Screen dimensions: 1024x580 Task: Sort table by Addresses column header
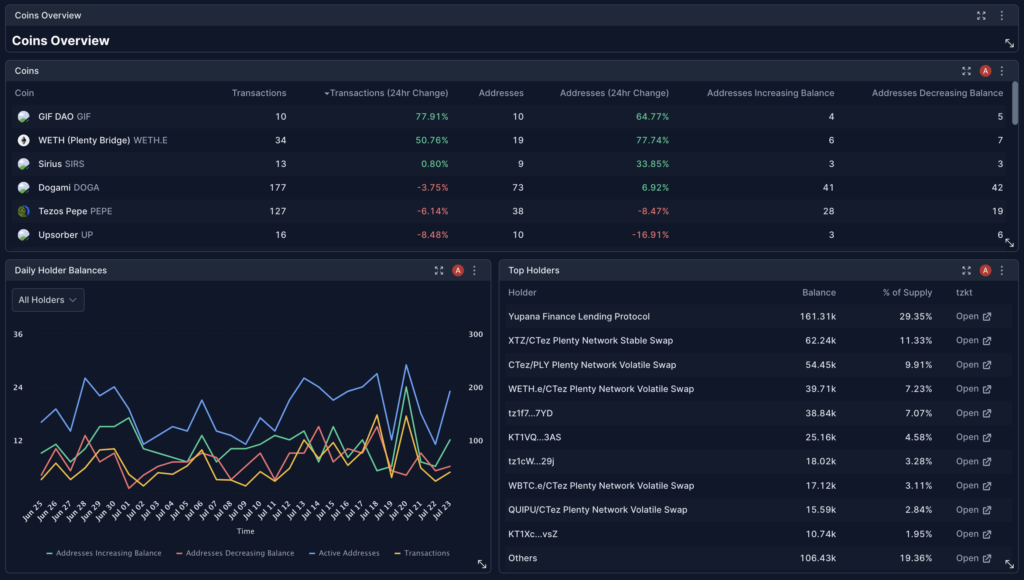coord(501,93)
